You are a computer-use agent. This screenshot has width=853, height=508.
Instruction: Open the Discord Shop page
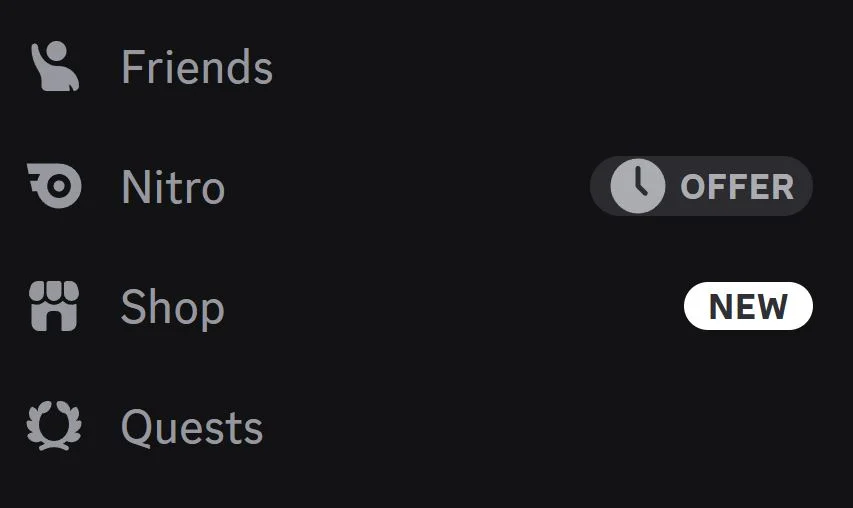tap(172, 308)
